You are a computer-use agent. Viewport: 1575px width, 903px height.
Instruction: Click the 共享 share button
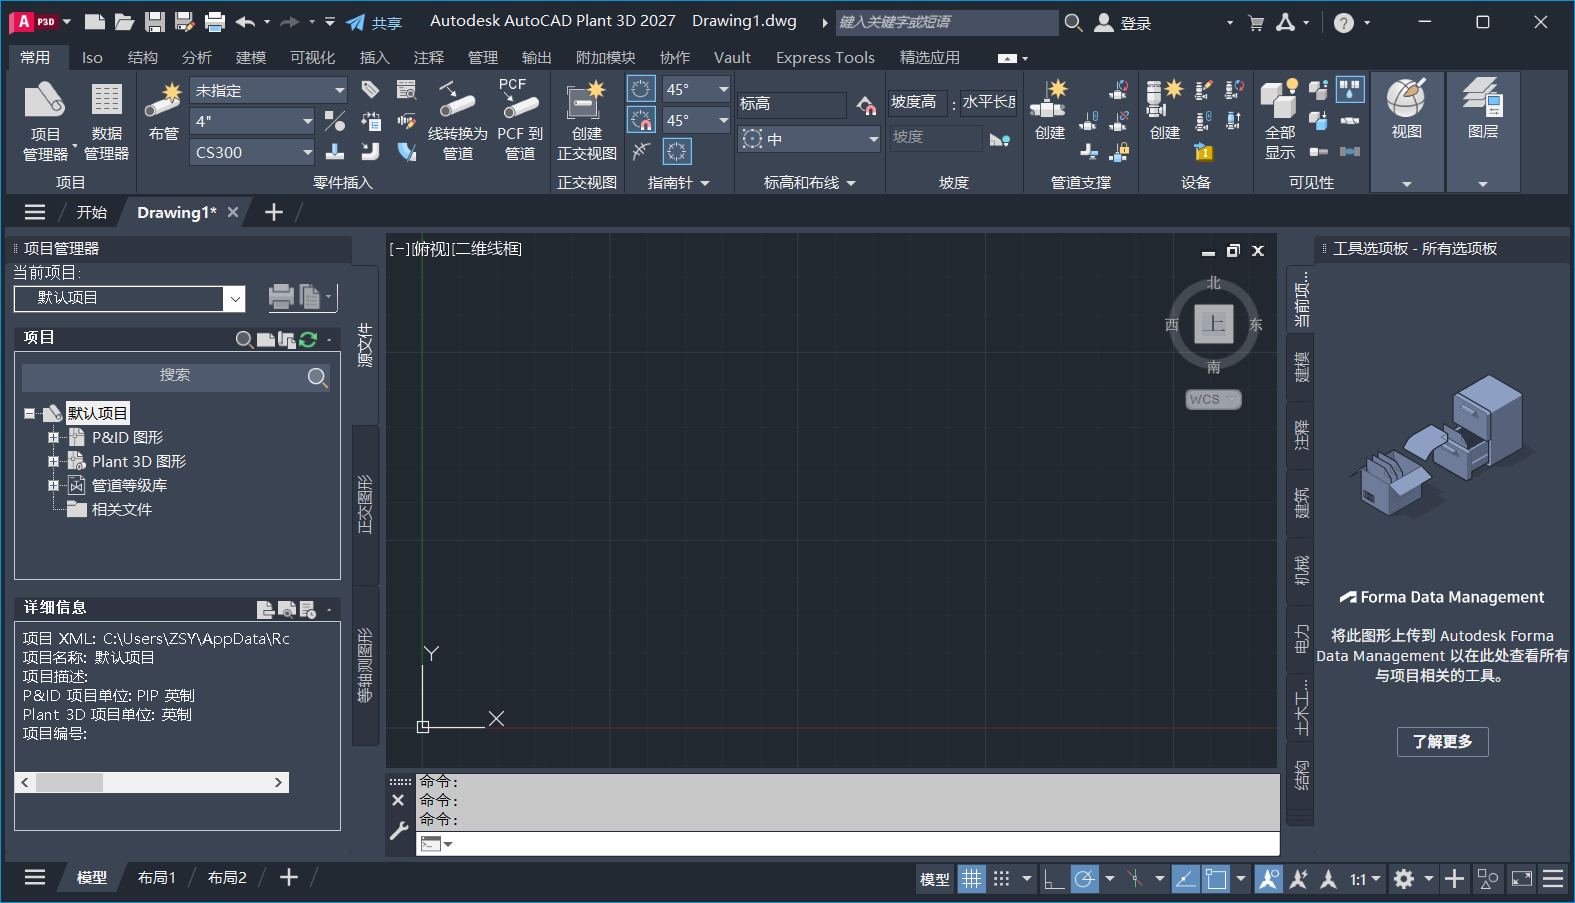coord(375,22)
